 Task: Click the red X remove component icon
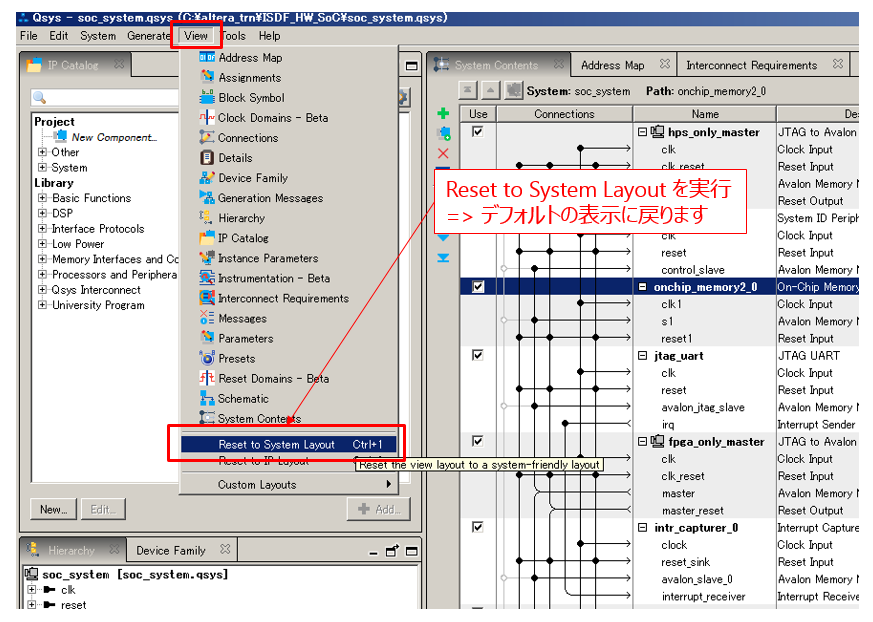tap(443, 153)
